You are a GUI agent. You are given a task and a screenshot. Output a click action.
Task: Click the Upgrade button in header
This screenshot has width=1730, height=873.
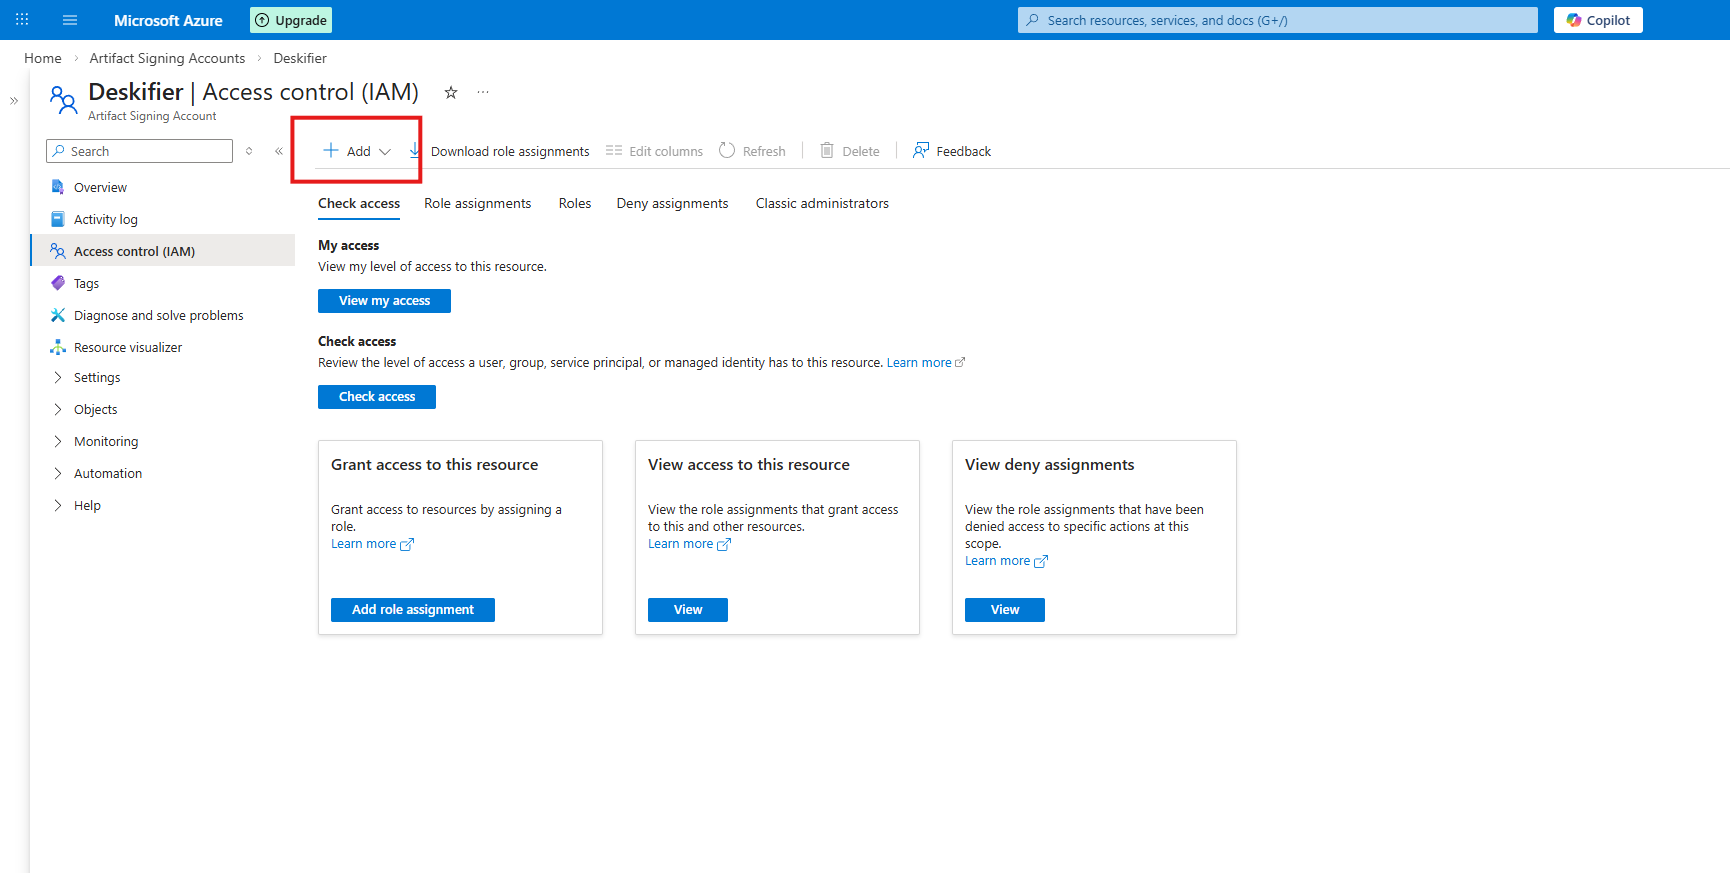(x=291, y=20)
